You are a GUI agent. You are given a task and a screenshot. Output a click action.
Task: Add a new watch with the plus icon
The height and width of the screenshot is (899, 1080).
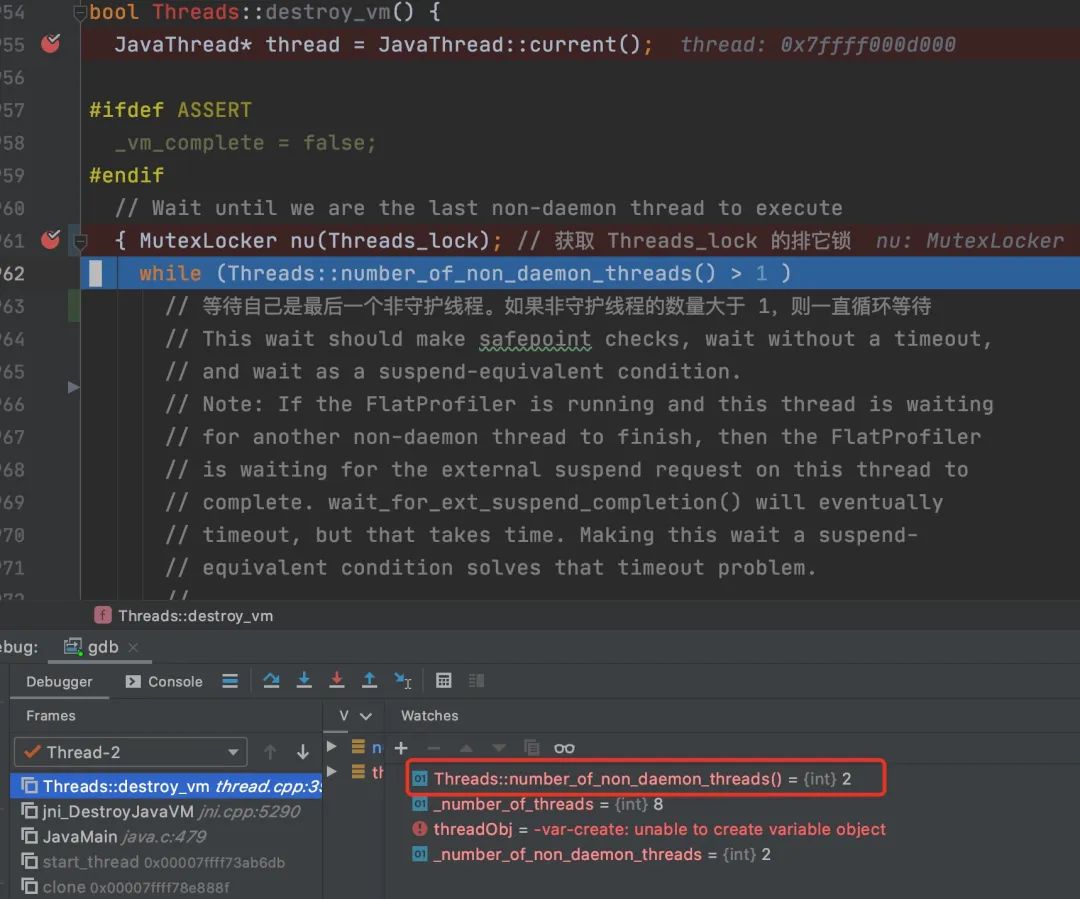pyautogui.click(x=401, y=747)
